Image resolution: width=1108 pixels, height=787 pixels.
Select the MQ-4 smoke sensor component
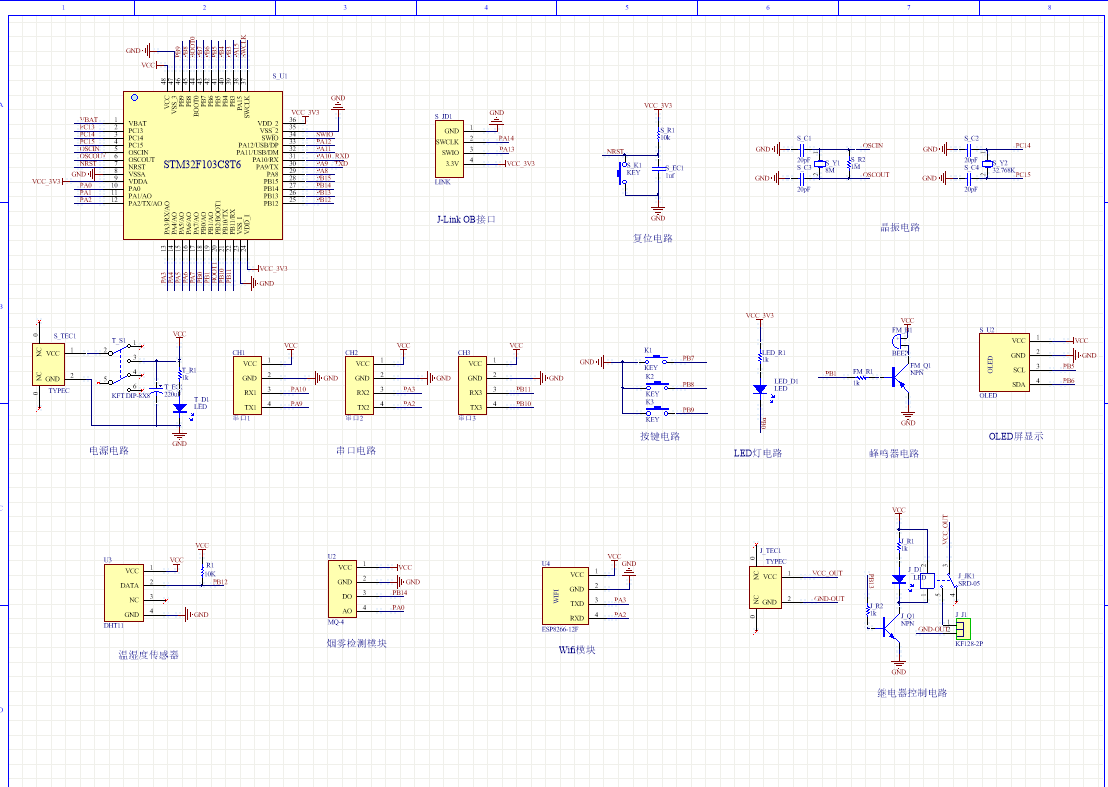(x=341, y=588)
